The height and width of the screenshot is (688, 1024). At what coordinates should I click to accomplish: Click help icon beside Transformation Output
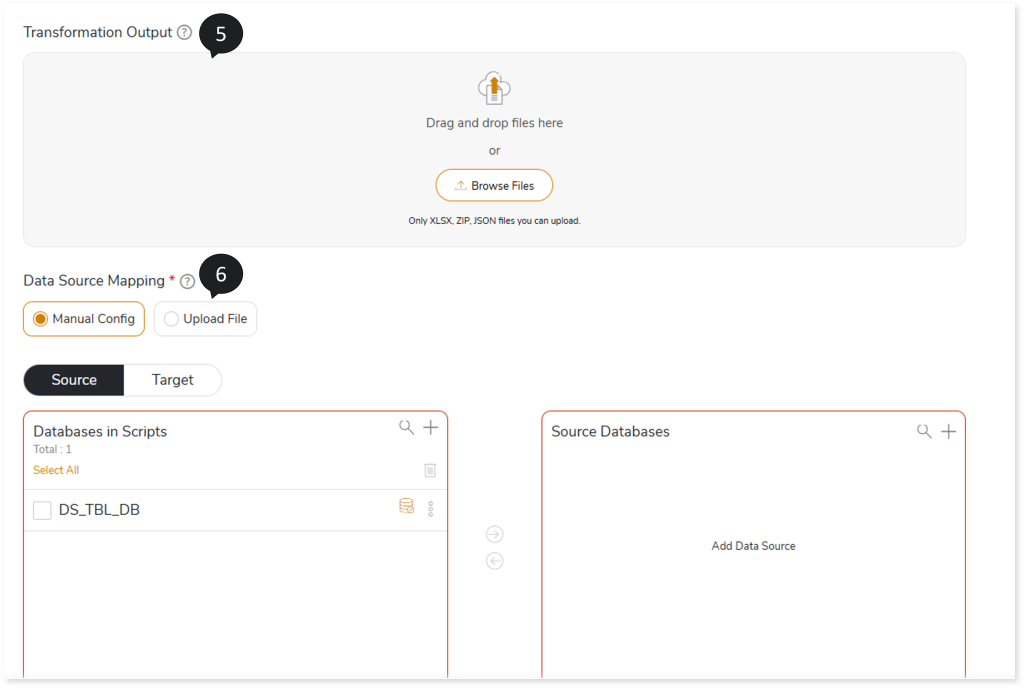coord(184,32)
